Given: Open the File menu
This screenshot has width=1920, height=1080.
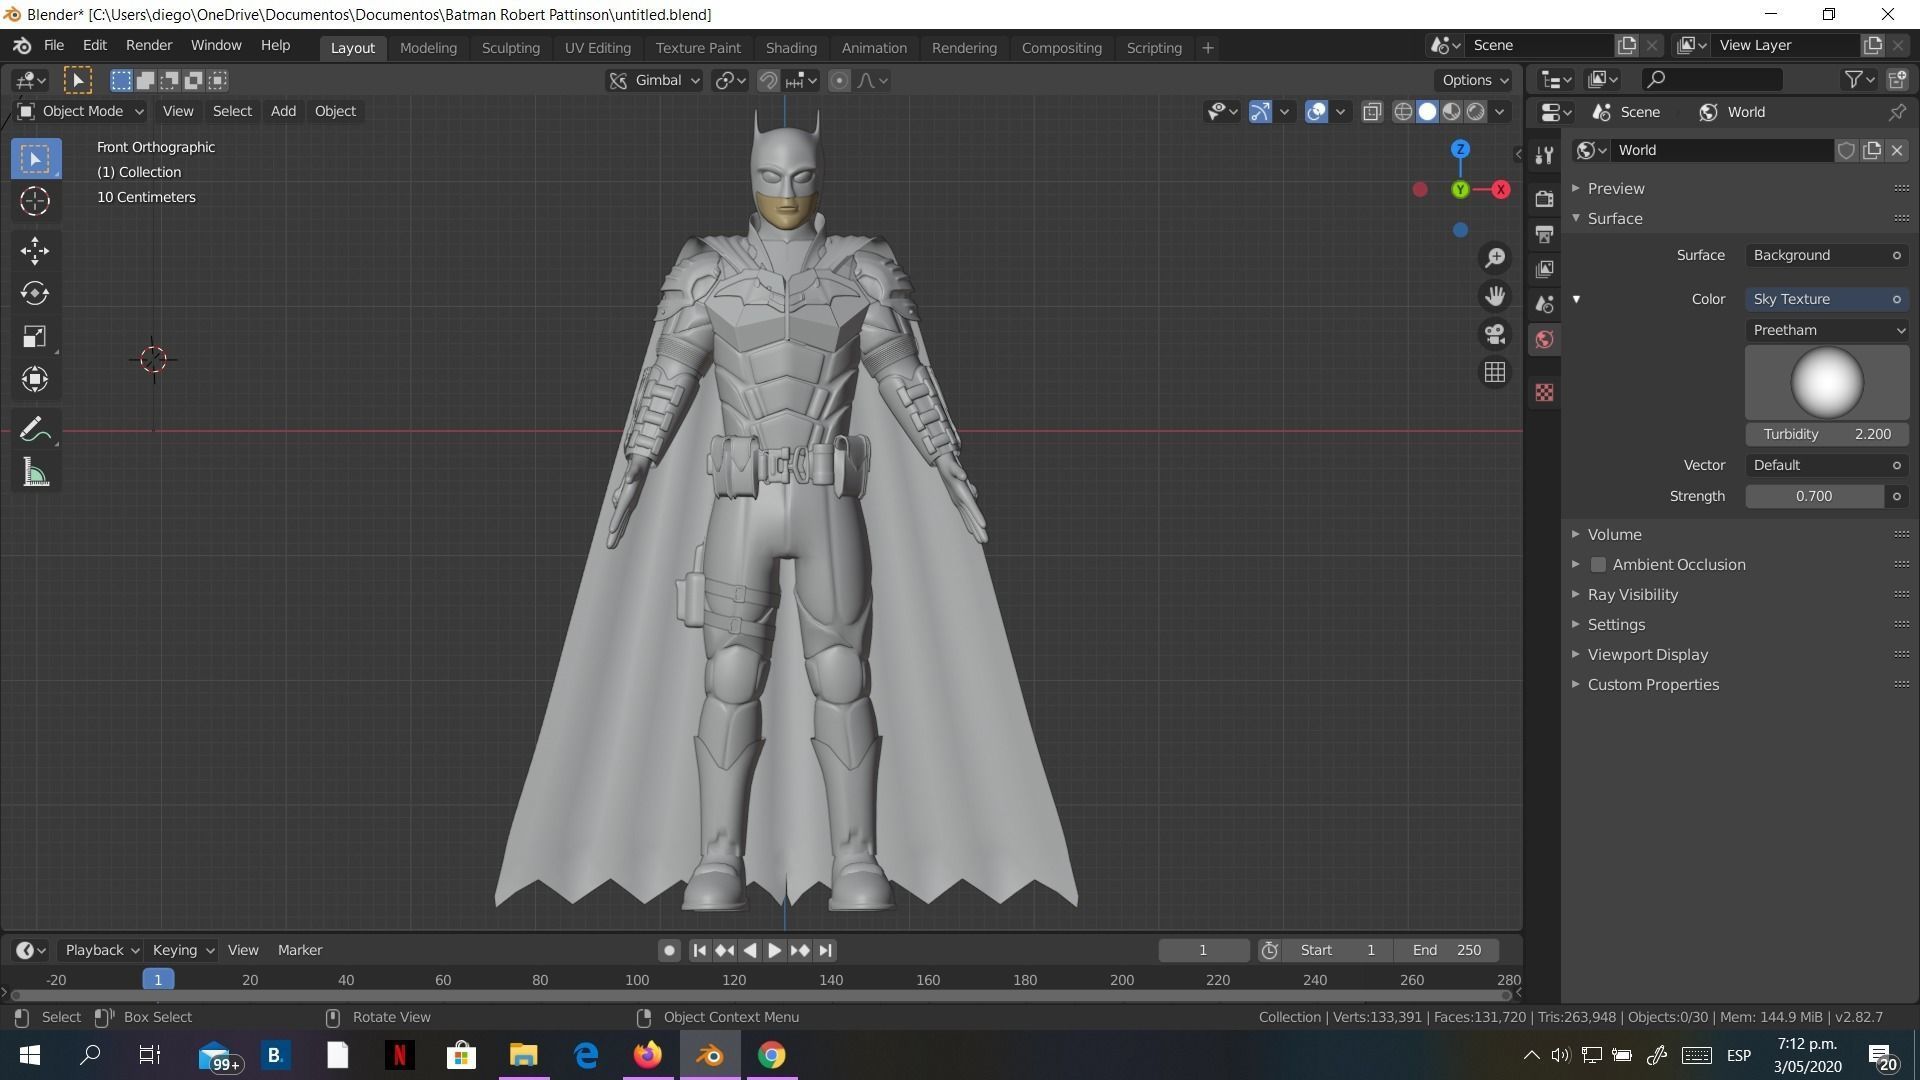Looking at the screenshot, I should (54, 46).
